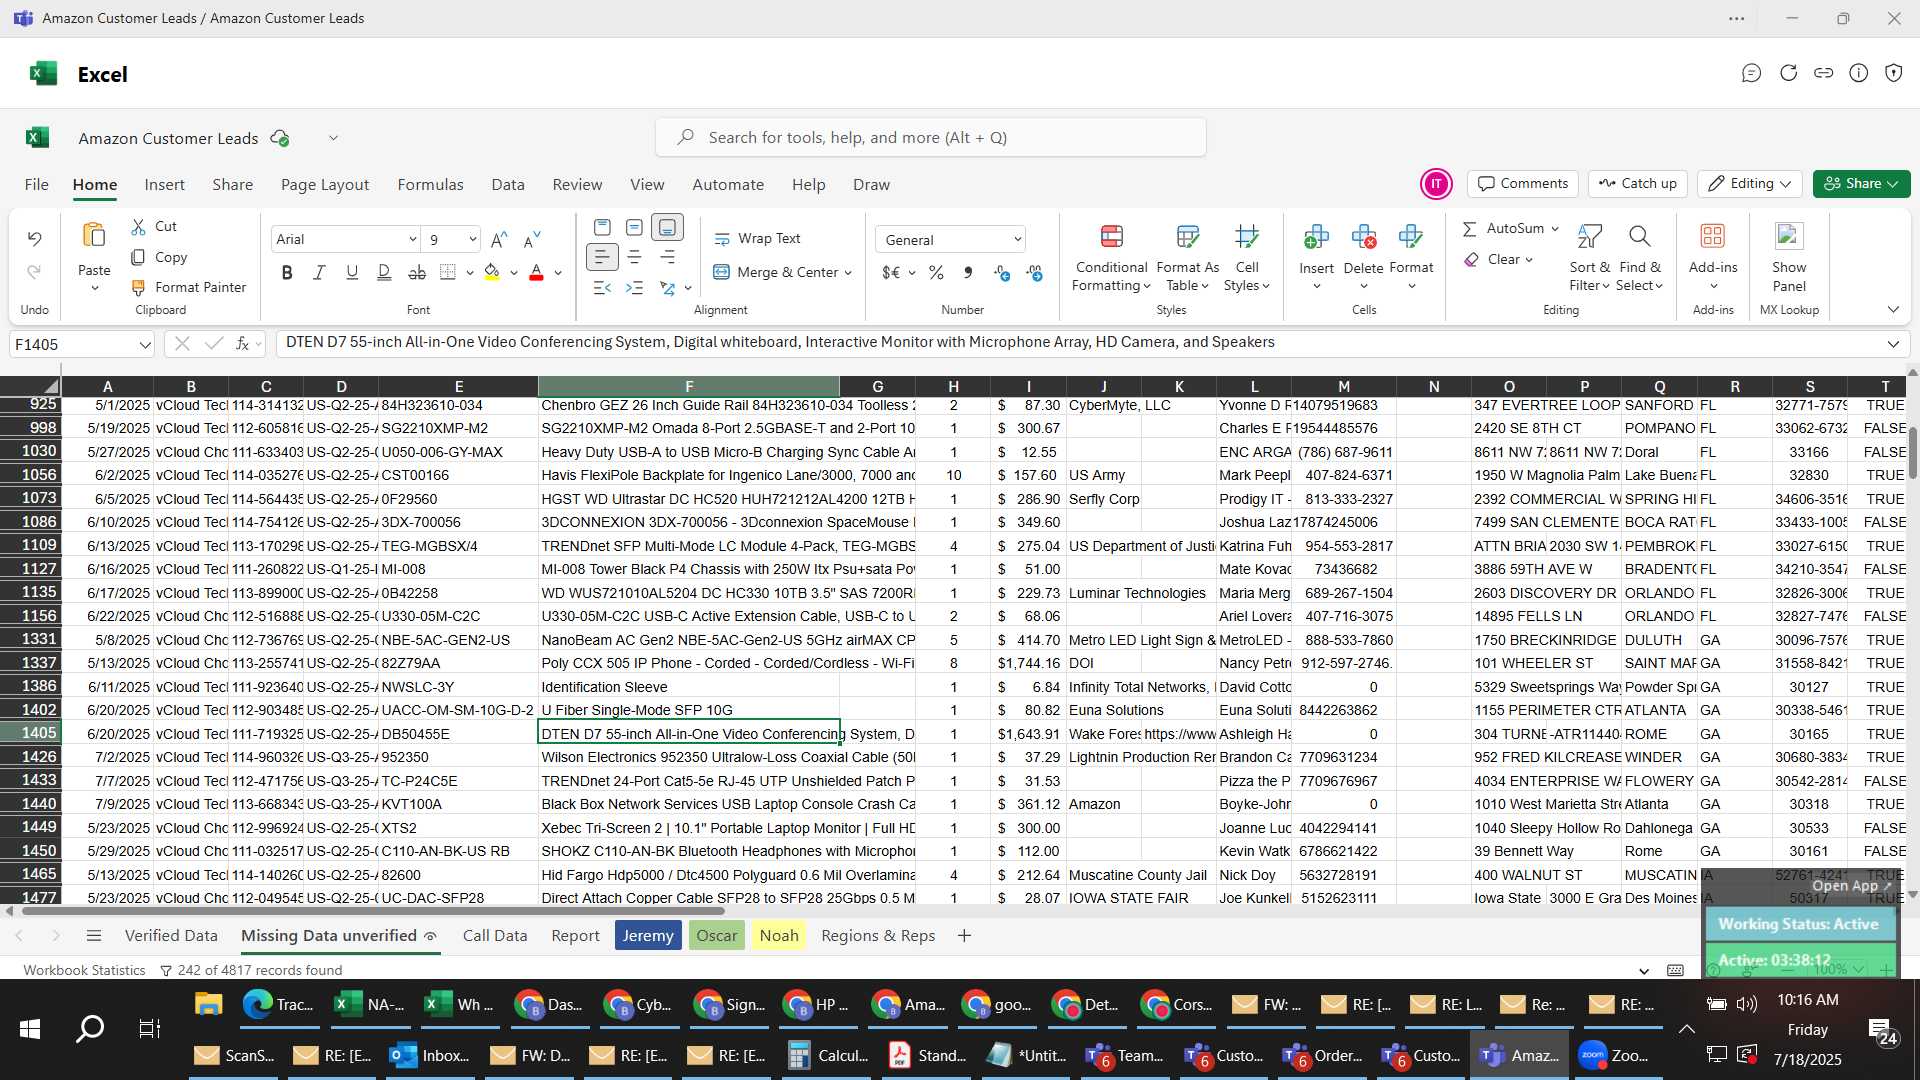
Task: Click the Catch up button
Action: click(1638, 184)
